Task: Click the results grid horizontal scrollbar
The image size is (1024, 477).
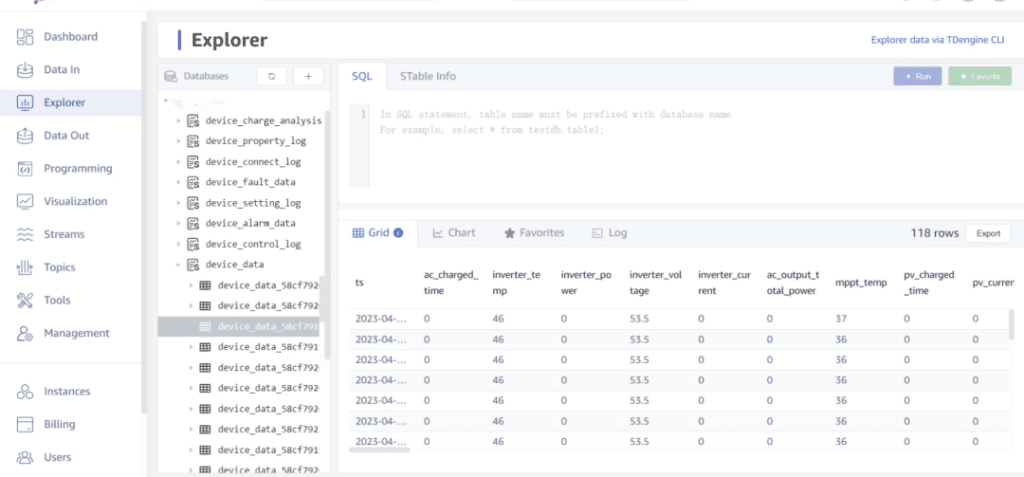Action: [380, 450]
